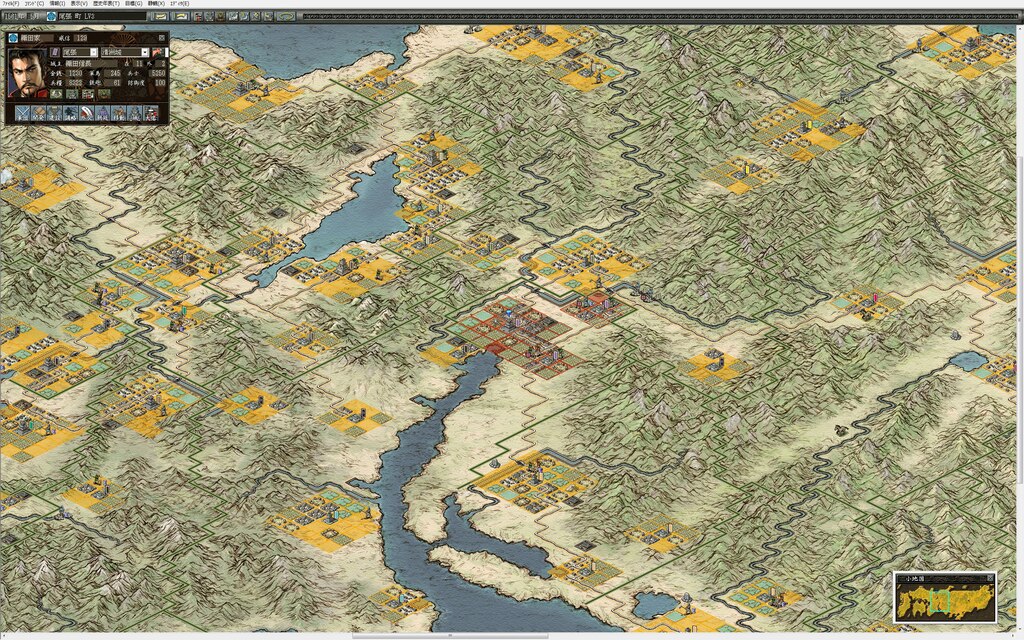The image size is (1024, 640).
Task: Select the crossed swords military command icon
Action: (x=22, y=113)
